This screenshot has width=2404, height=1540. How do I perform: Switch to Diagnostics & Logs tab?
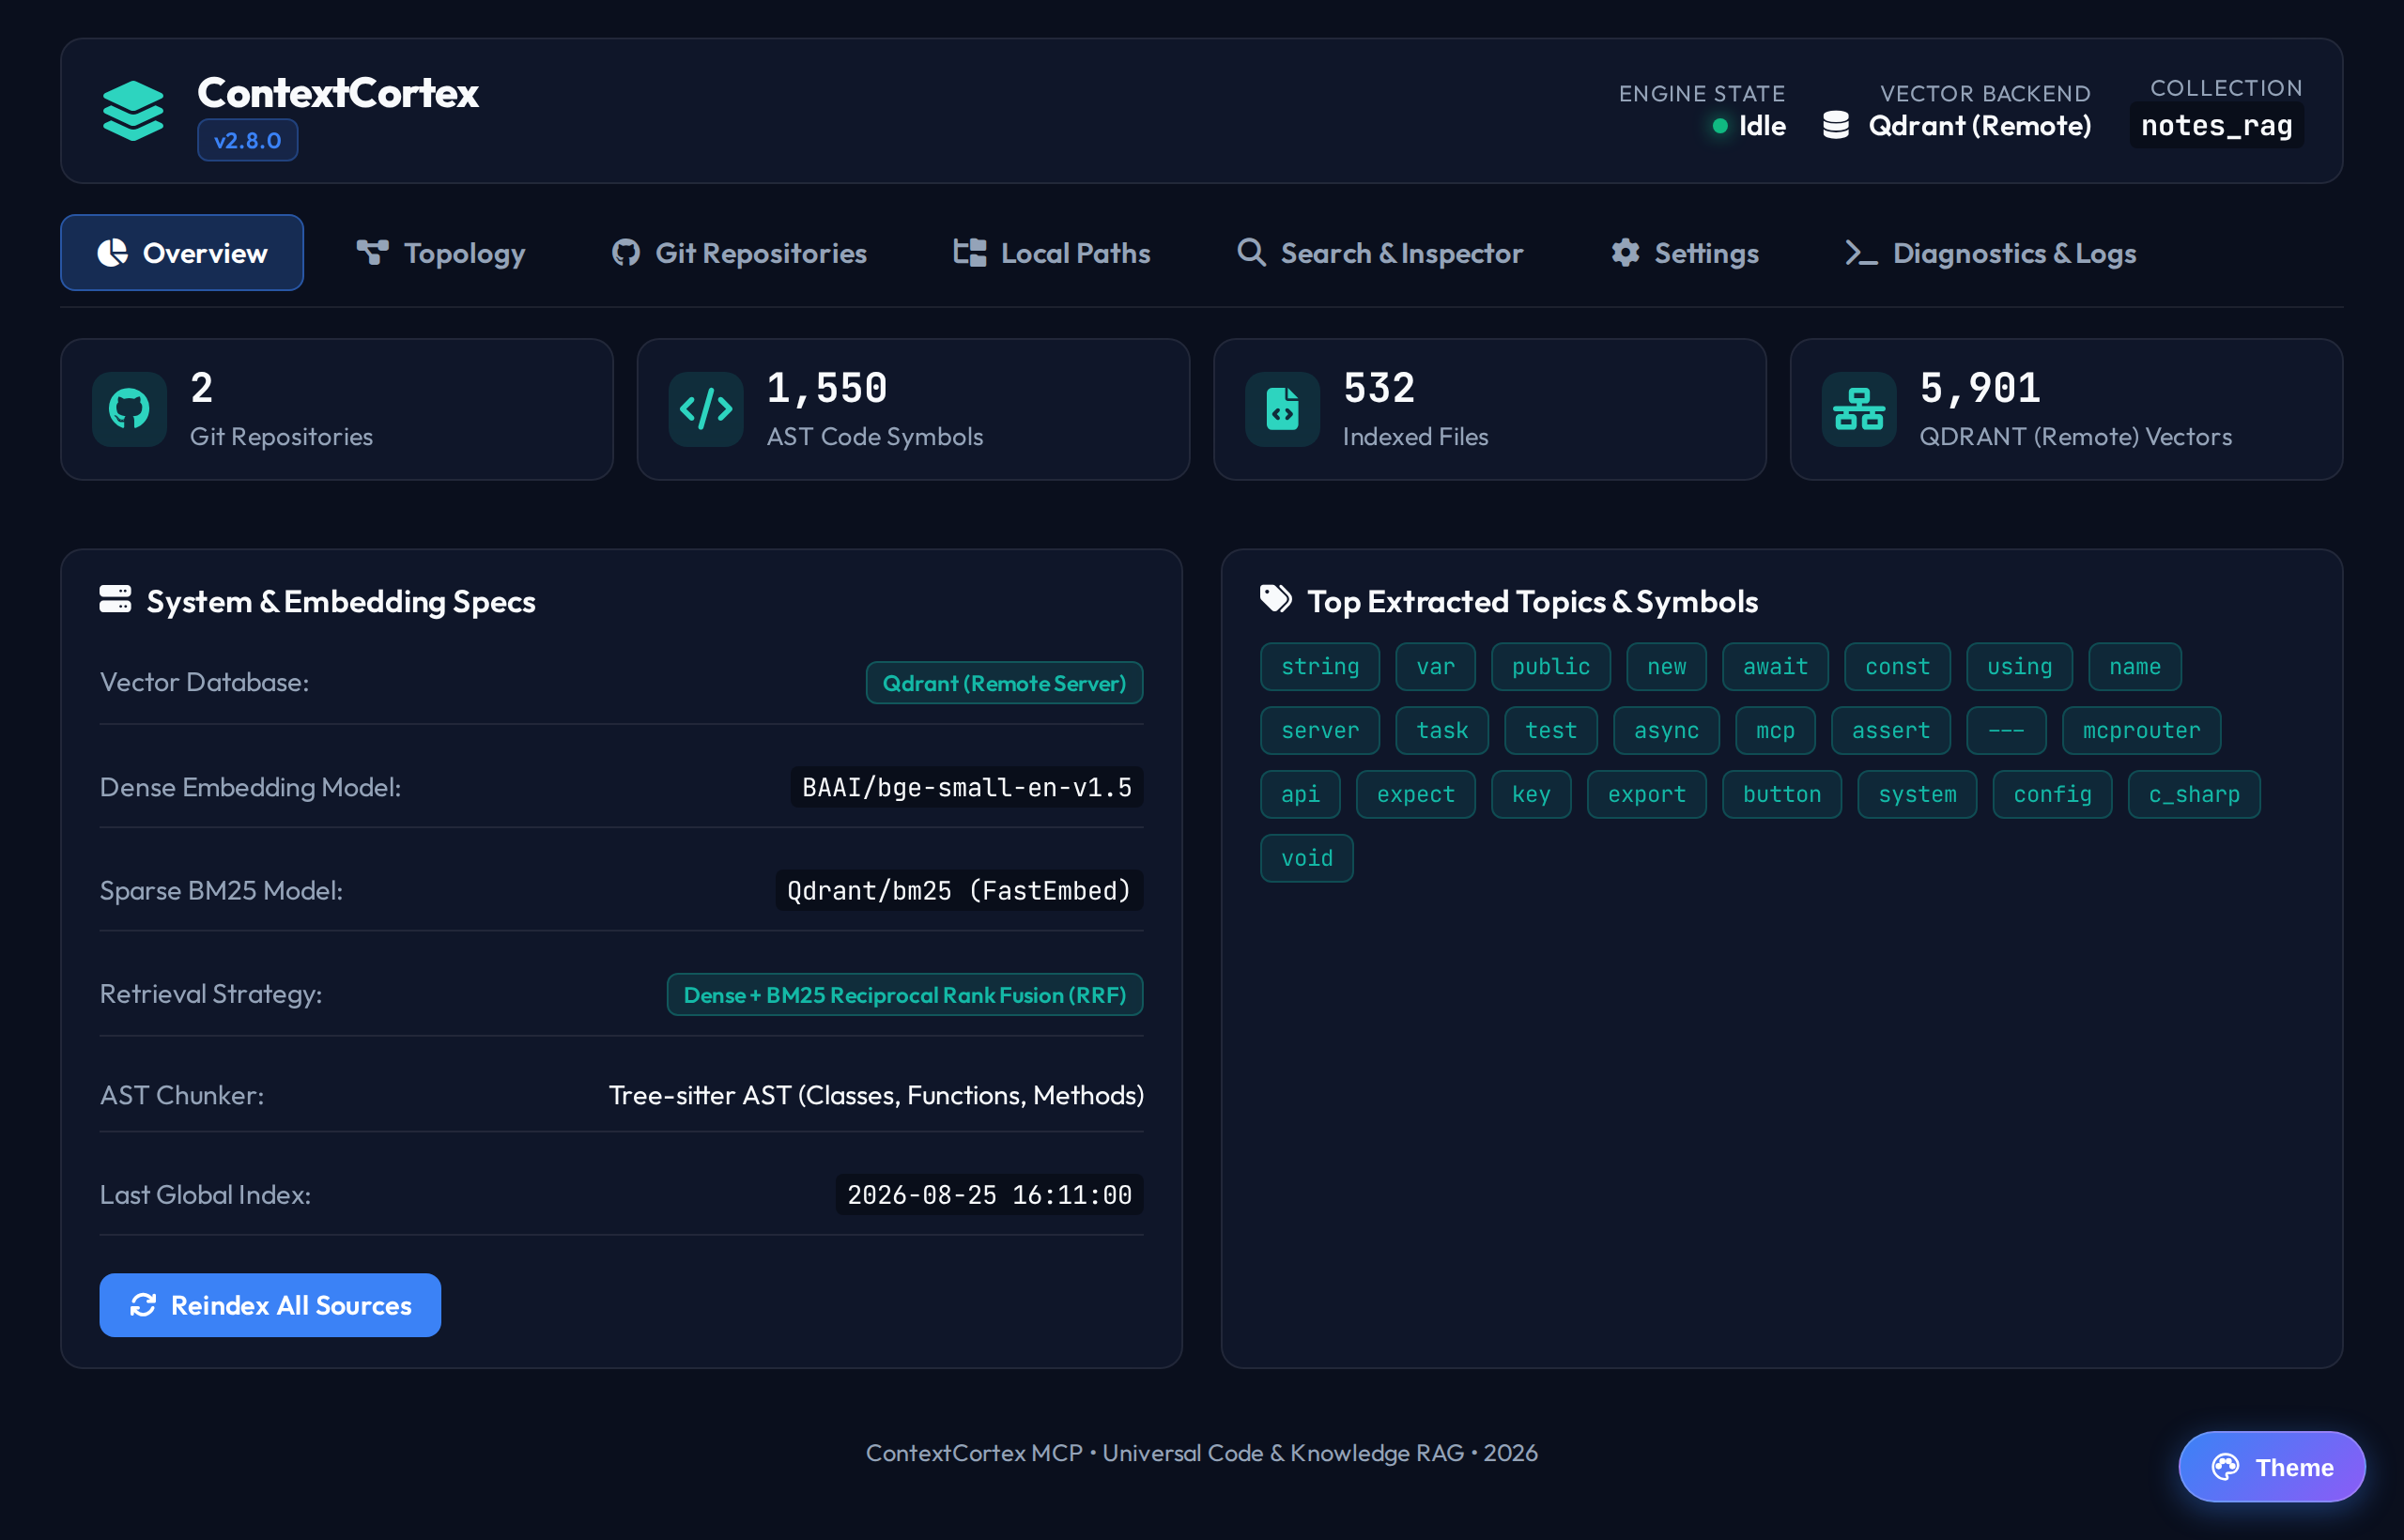(1990, 253)
